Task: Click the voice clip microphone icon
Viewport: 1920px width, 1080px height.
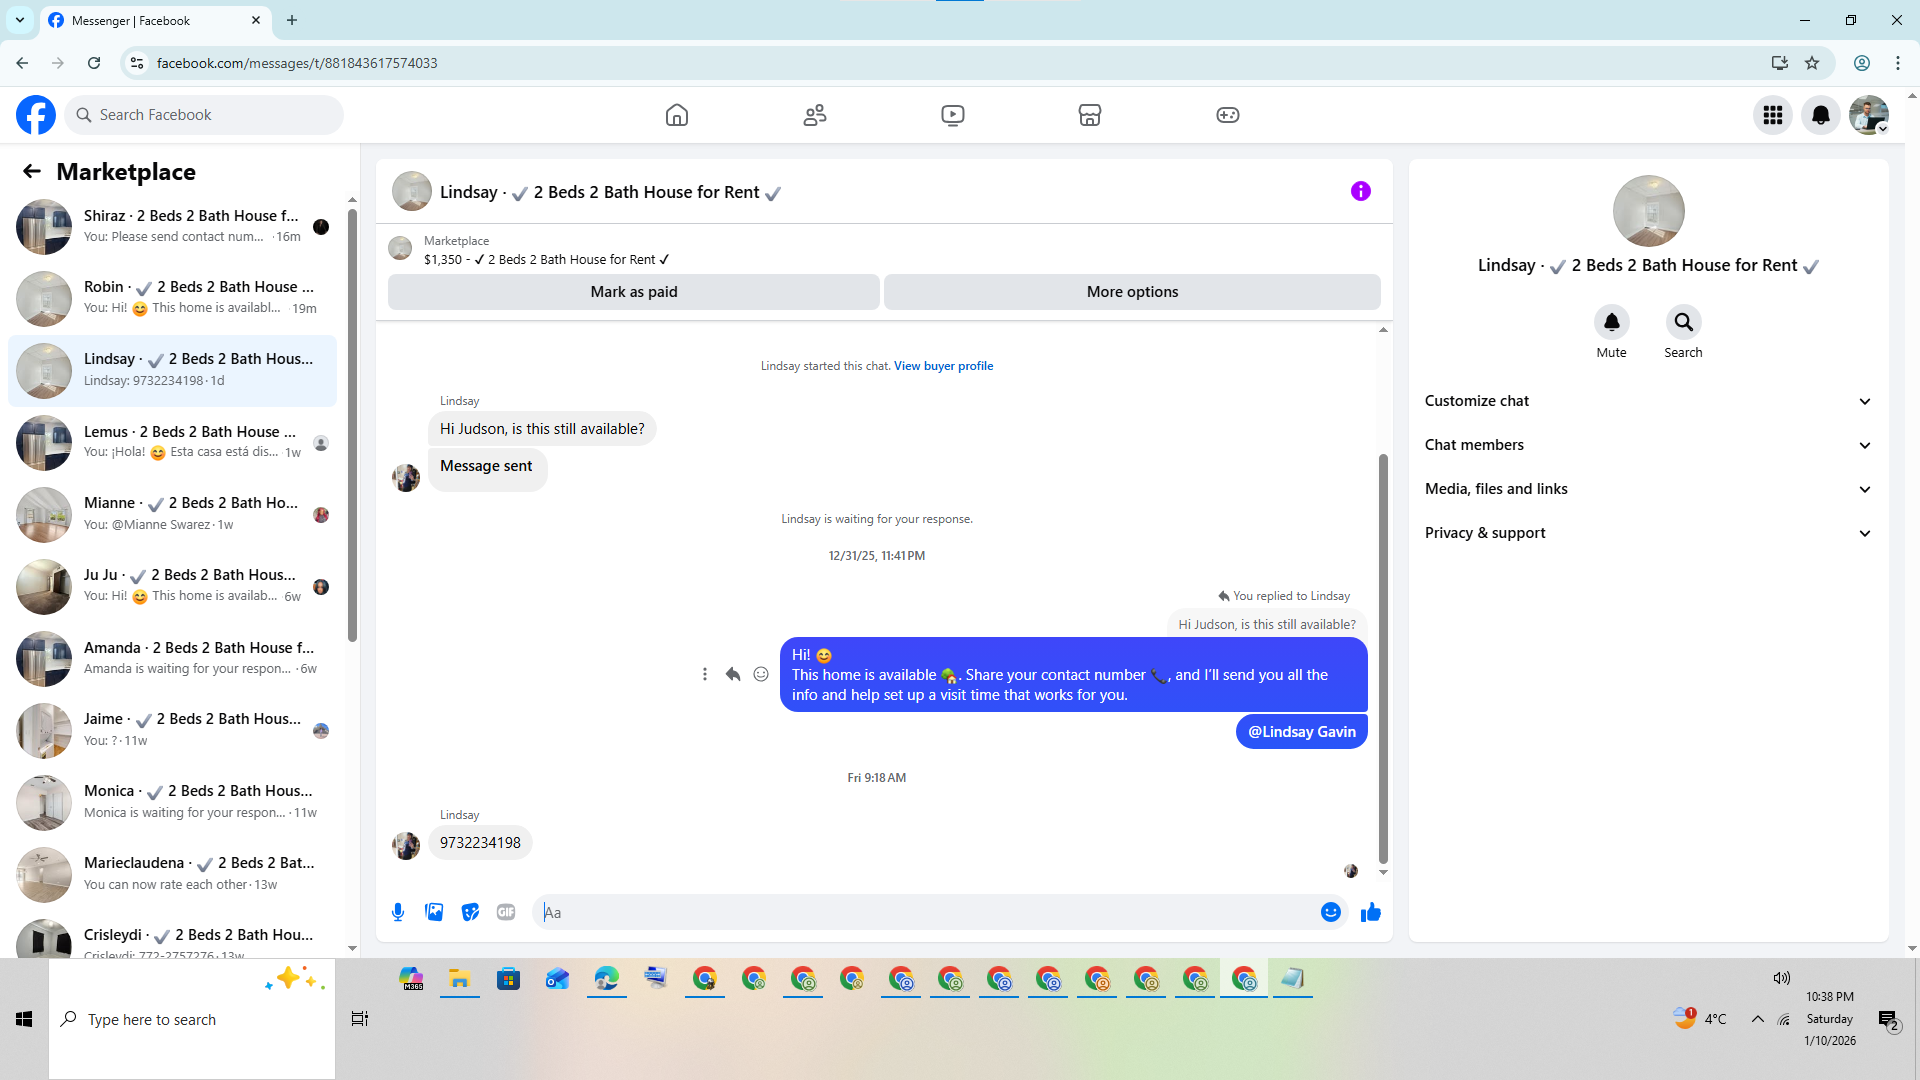Action: click(398, 912)
